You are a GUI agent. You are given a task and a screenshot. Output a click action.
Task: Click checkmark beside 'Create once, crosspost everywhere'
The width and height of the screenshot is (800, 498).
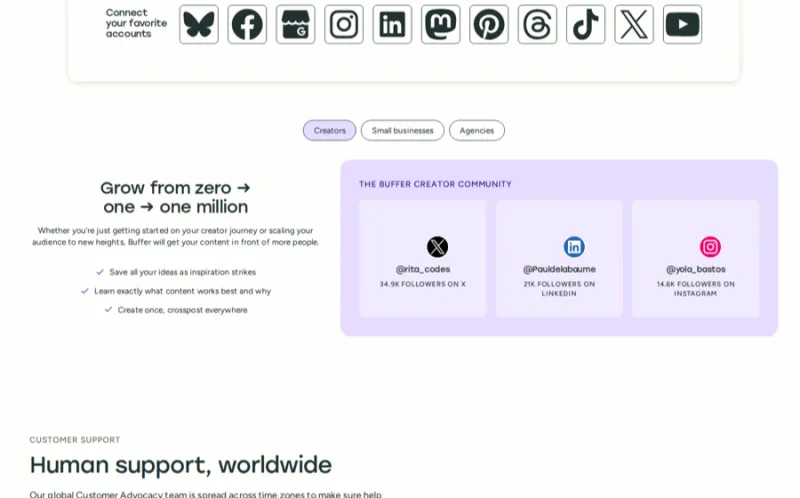click(108, 310)
